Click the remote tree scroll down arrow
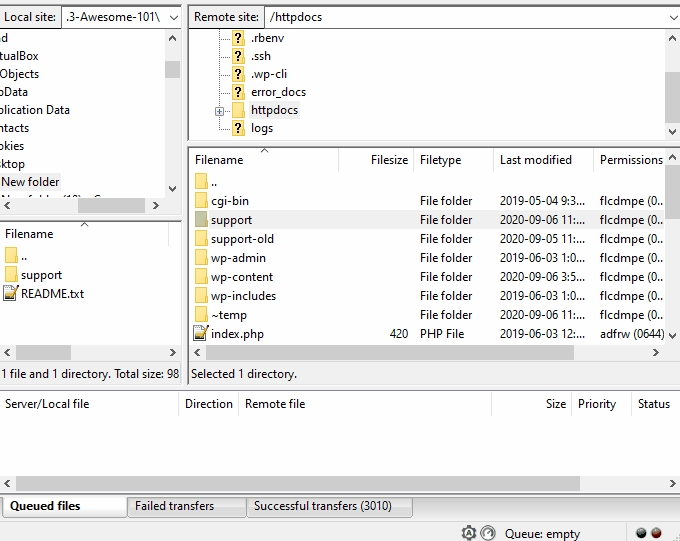680x541 pixels. [673, 131]
